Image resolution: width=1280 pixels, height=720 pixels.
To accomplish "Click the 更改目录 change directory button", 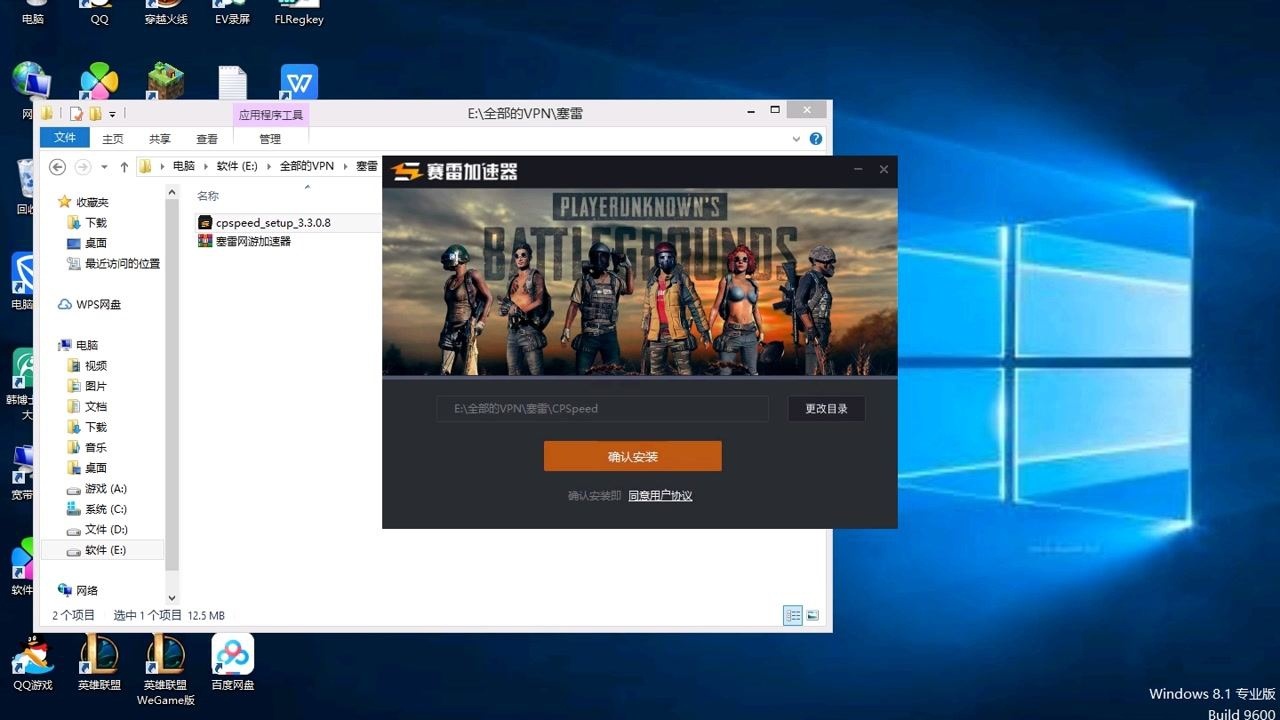I will 826,408.
